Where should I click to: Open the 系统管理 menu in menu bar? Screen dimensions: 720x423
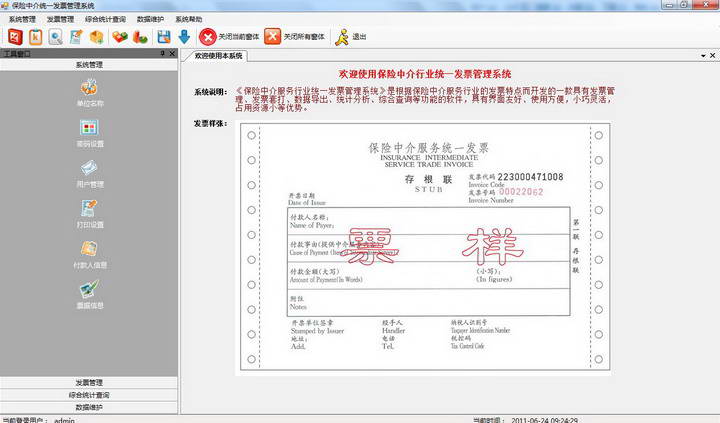click(22, 19)
